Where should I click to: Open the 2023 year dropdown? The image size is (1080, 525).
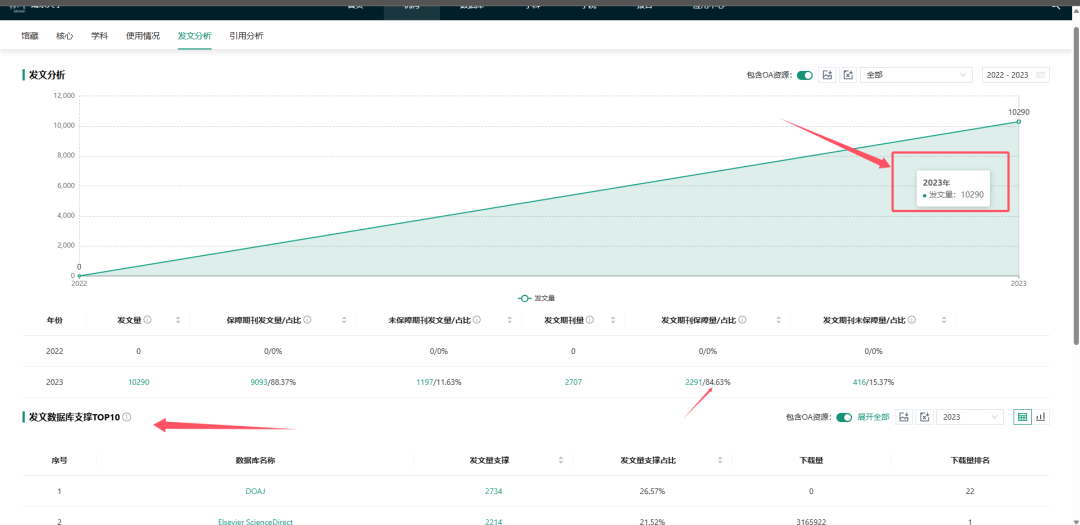coord(968,417)
